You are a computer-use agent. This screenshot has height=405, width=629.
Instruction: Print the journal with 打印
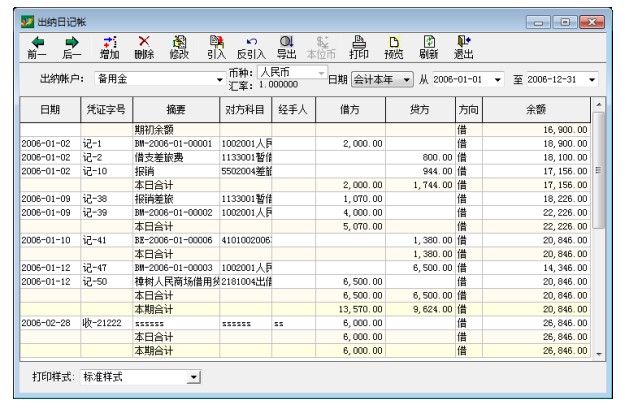[x=359, y=47]
